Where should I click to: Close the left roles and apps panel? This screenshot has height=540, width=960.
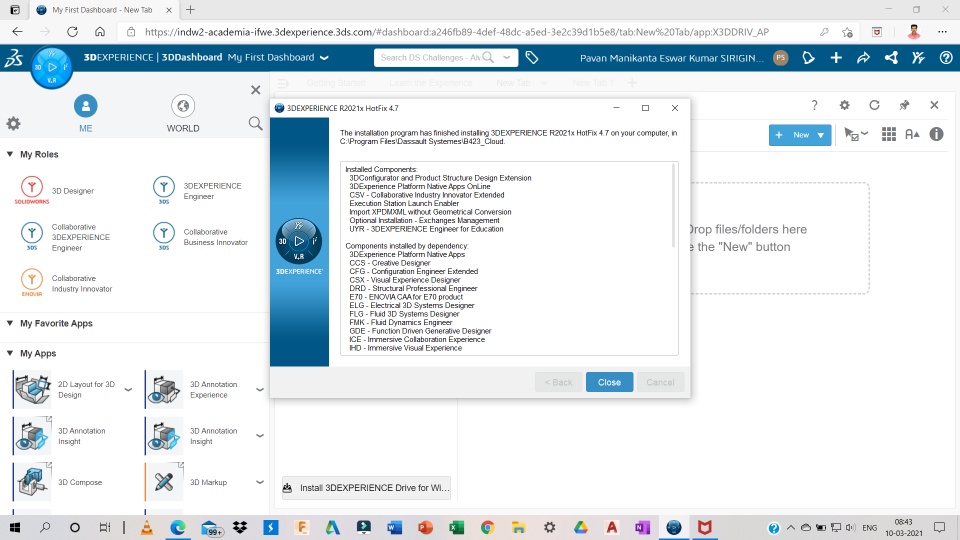click(x=256, y=90)
